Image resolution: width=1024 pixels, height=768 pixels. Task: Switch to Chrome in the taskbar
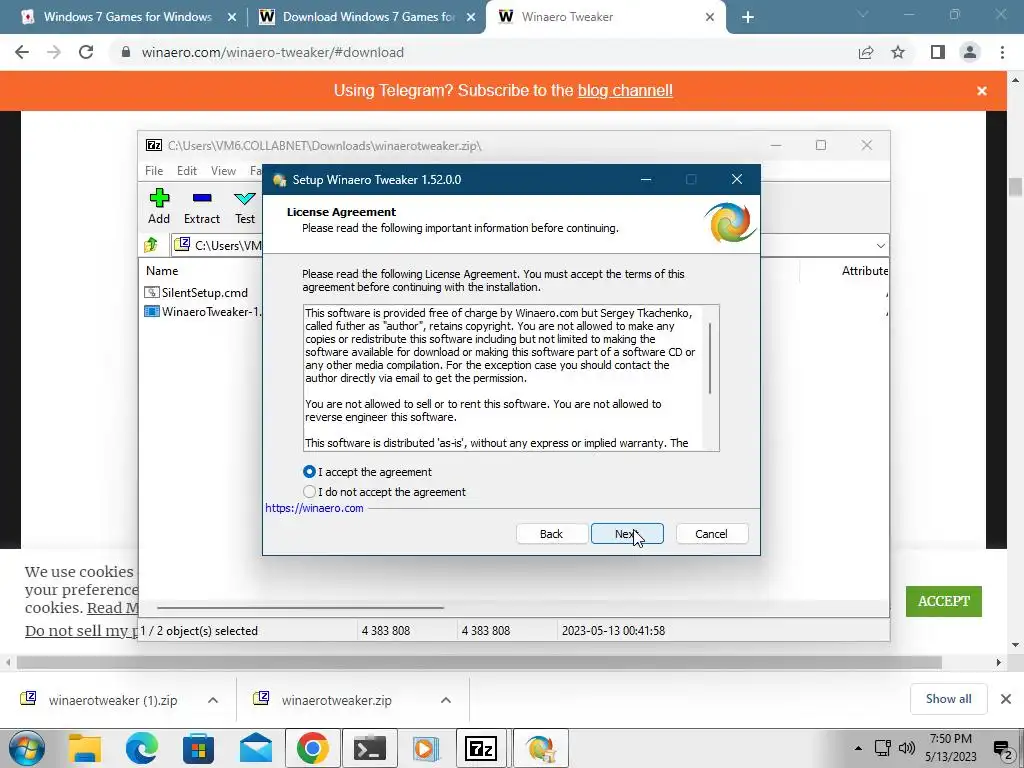(312, 748)
